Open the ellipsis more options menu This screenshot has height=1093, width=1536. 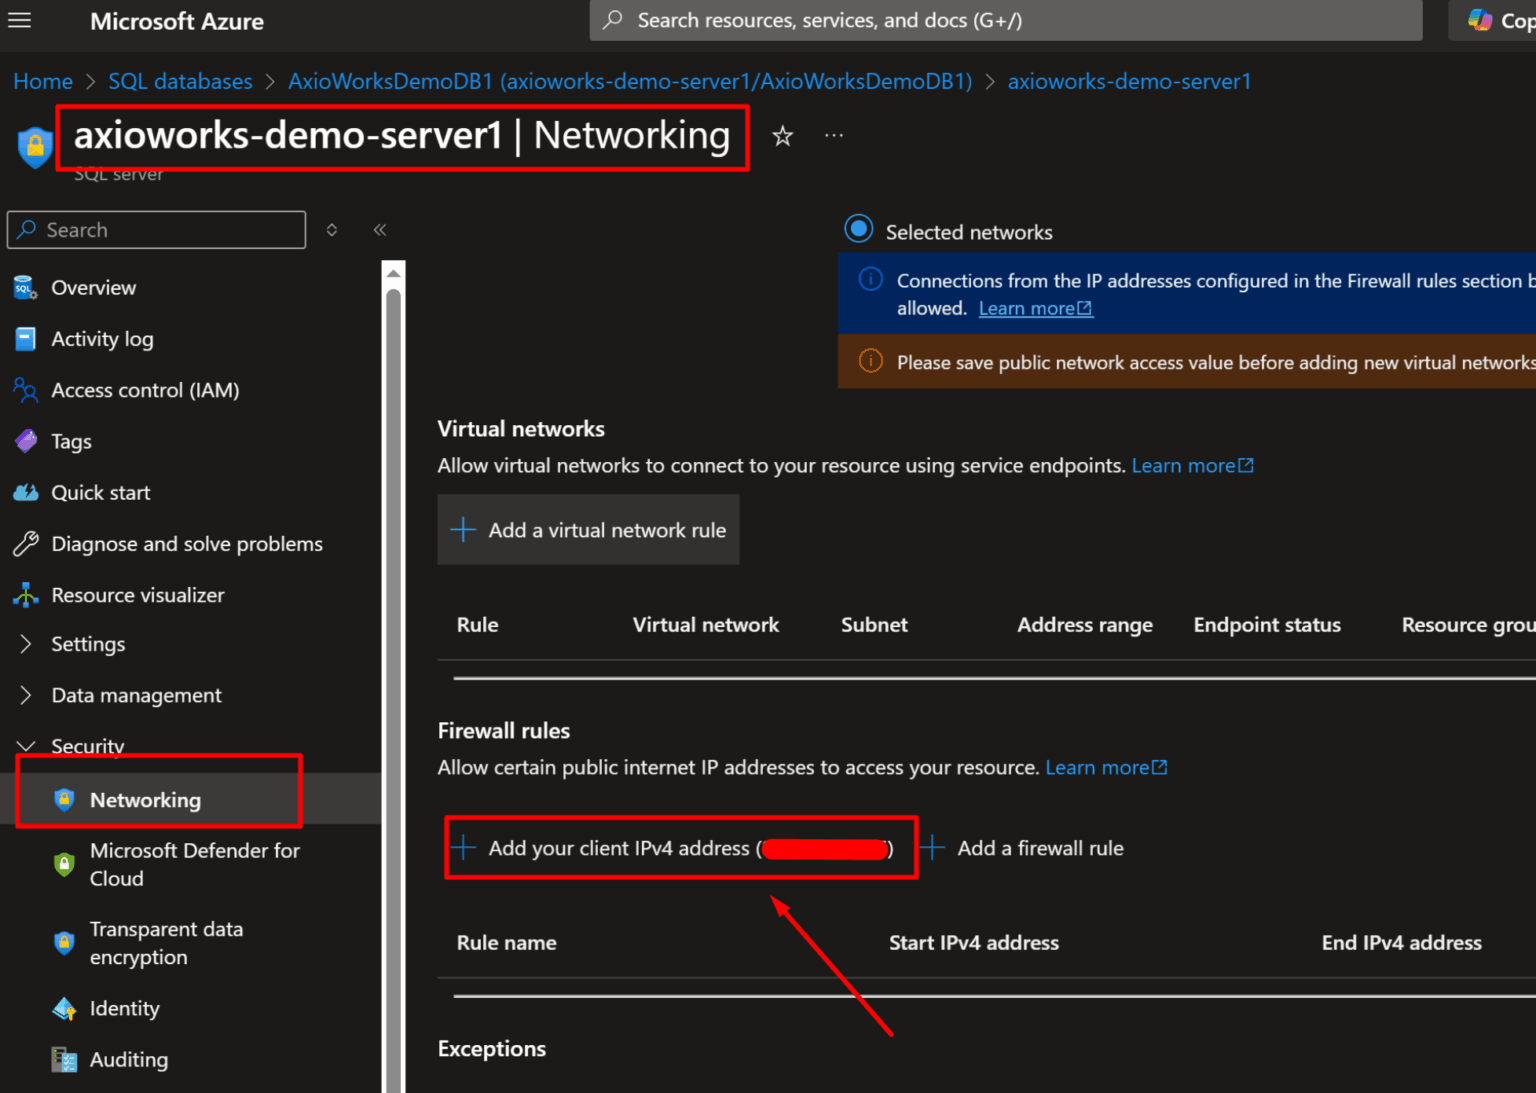point(833,134)
